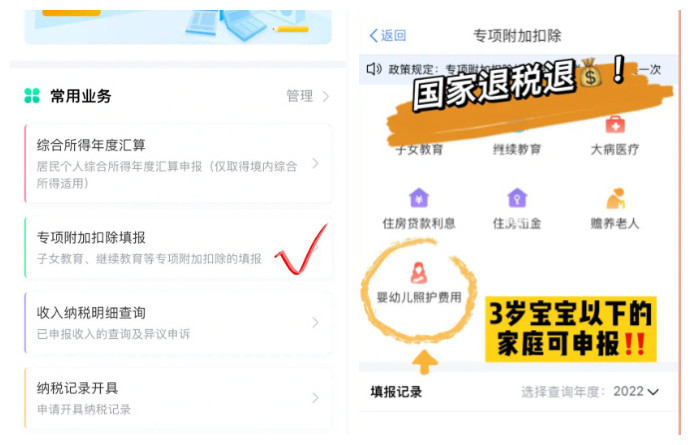Select 继续教育 deduction label
This screenshot has width=691, height=445.
[x=517, y=150]
